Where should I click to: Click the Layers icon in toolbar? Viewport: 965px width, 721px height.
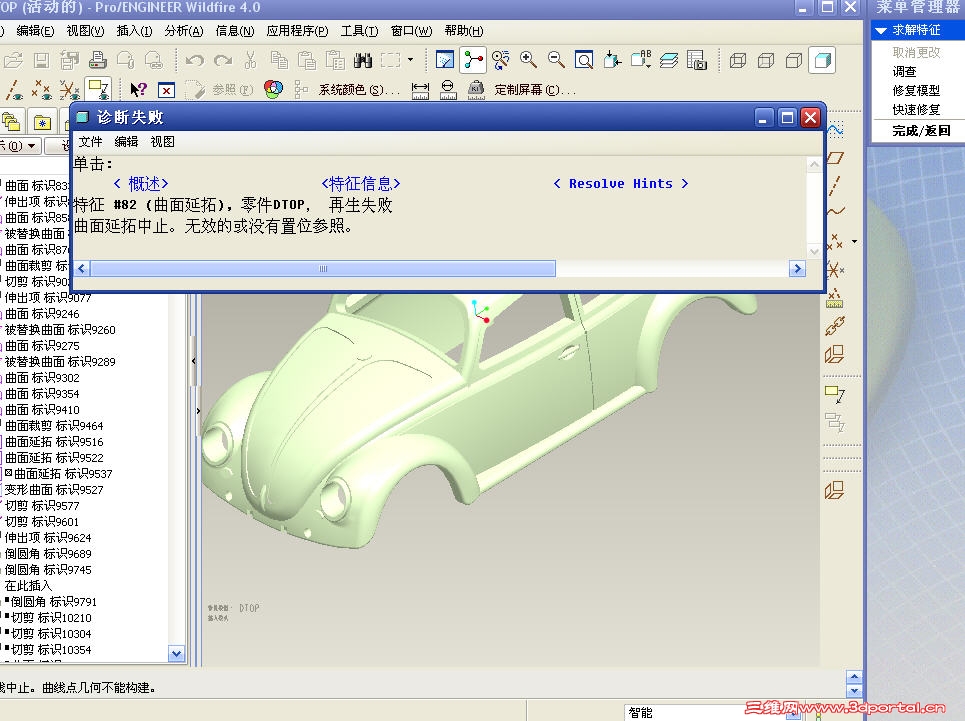(668, 60)
